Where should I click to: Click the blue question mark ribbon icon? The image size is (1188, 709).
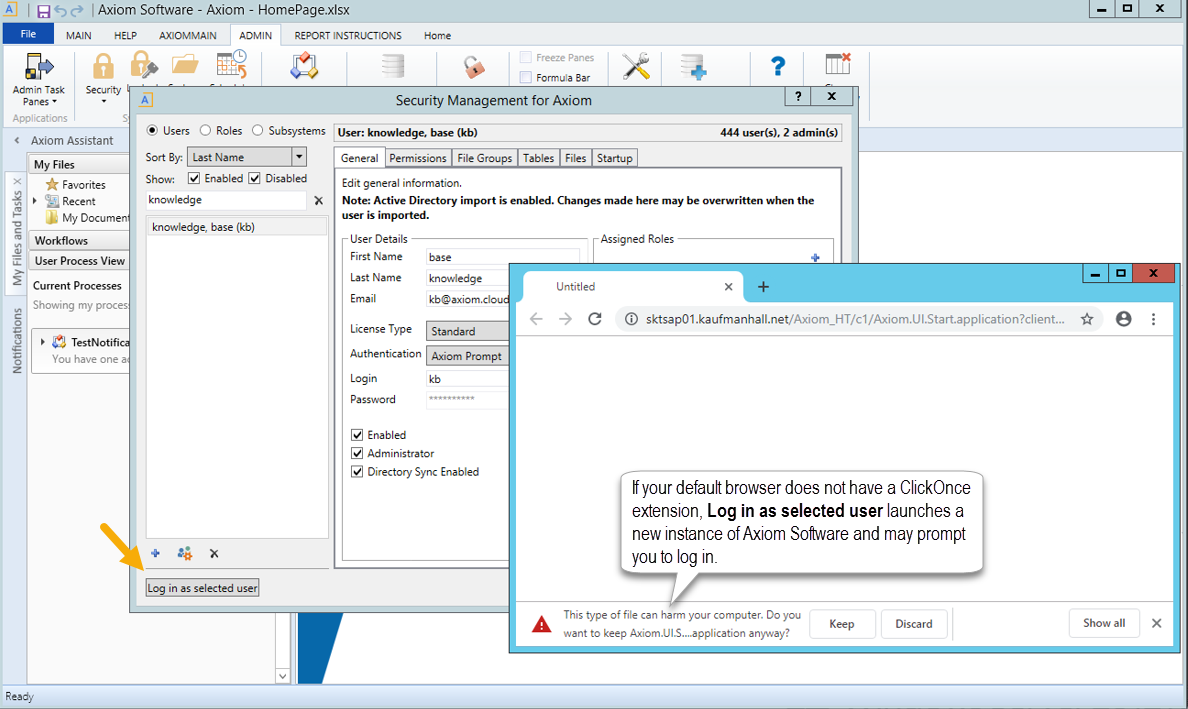(x=777, y=67)
